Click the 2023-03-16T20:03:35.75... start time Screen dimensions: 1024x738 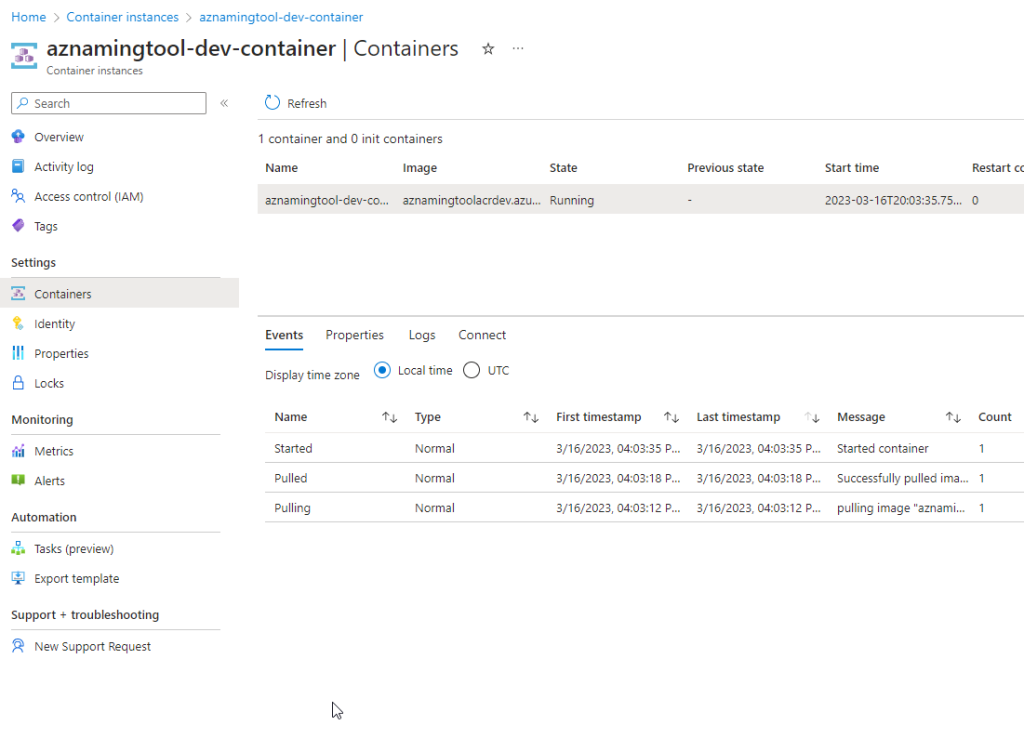tap(893, 201)
